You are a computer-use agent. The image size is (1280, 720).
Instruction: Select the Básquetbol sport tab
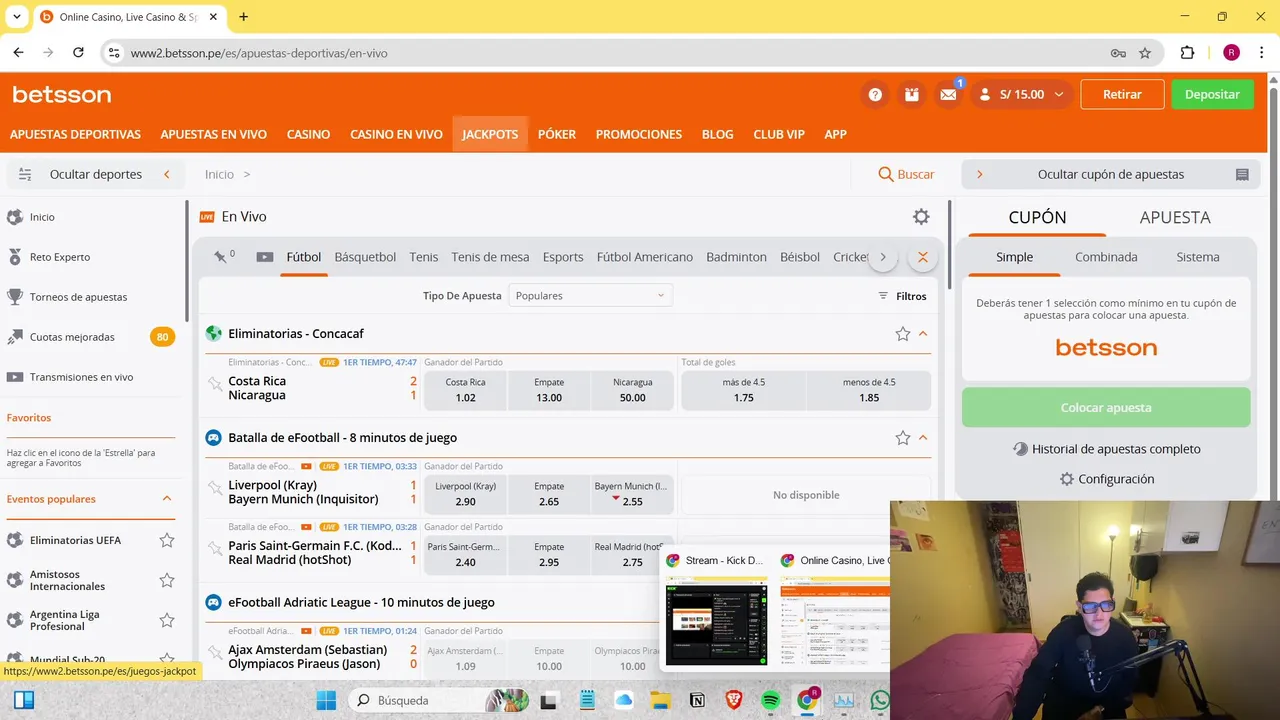365,257
